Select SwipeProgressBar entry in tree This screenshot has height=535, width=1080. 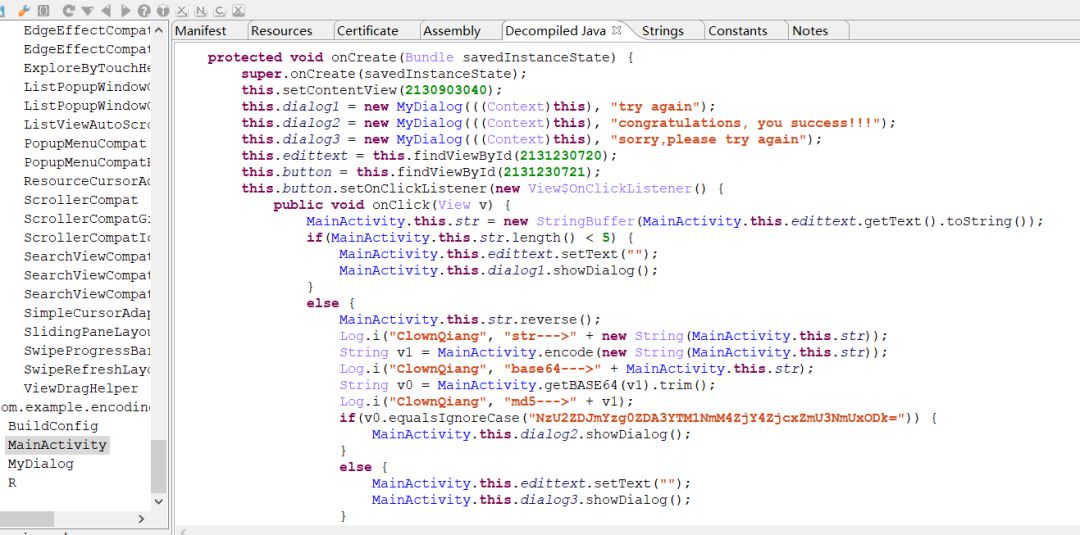(x=87, y=350)
